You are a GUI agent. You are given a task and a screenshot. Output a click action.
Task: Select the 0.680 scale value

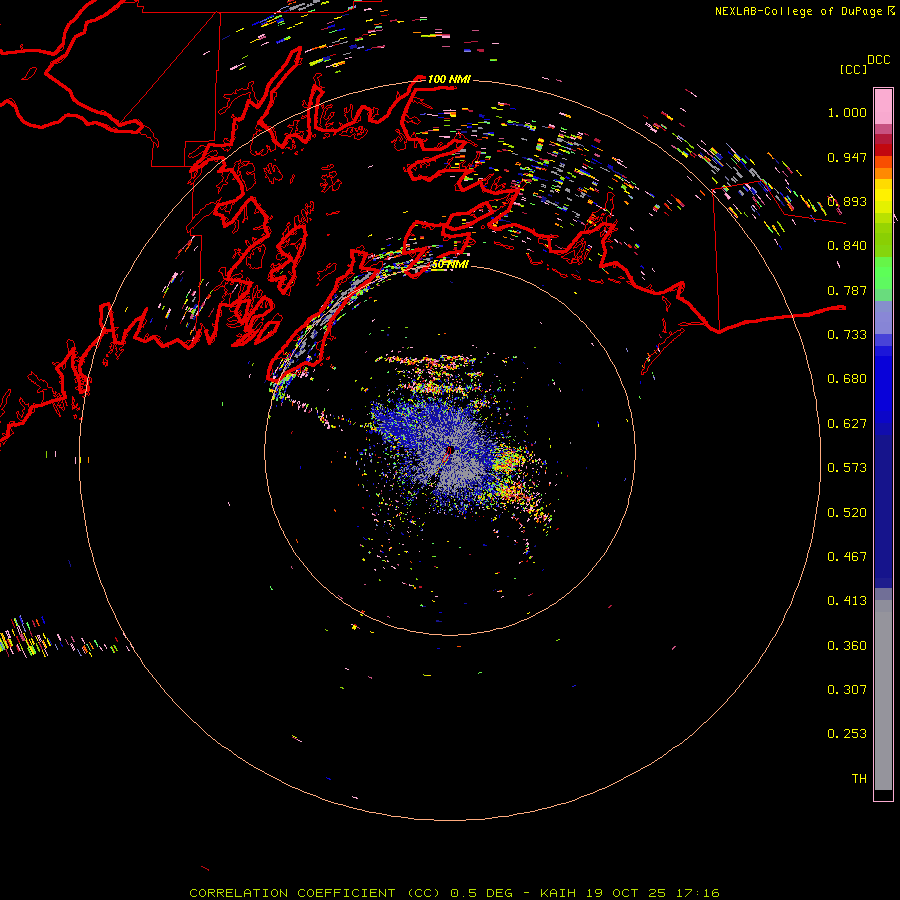point(847,379)
